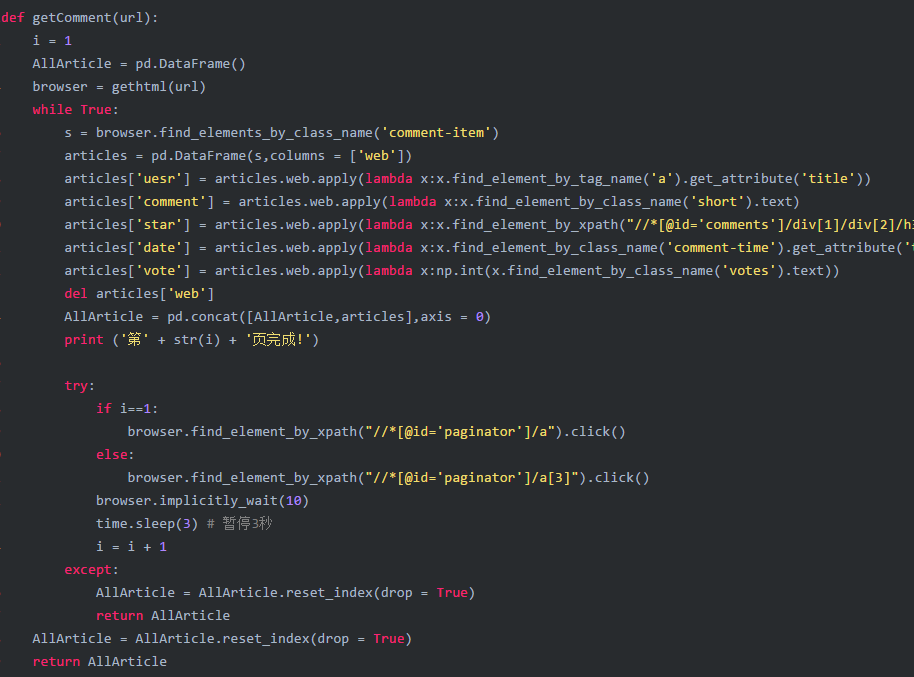Click the 'time.sleep(3)' call

click(147, 524)
